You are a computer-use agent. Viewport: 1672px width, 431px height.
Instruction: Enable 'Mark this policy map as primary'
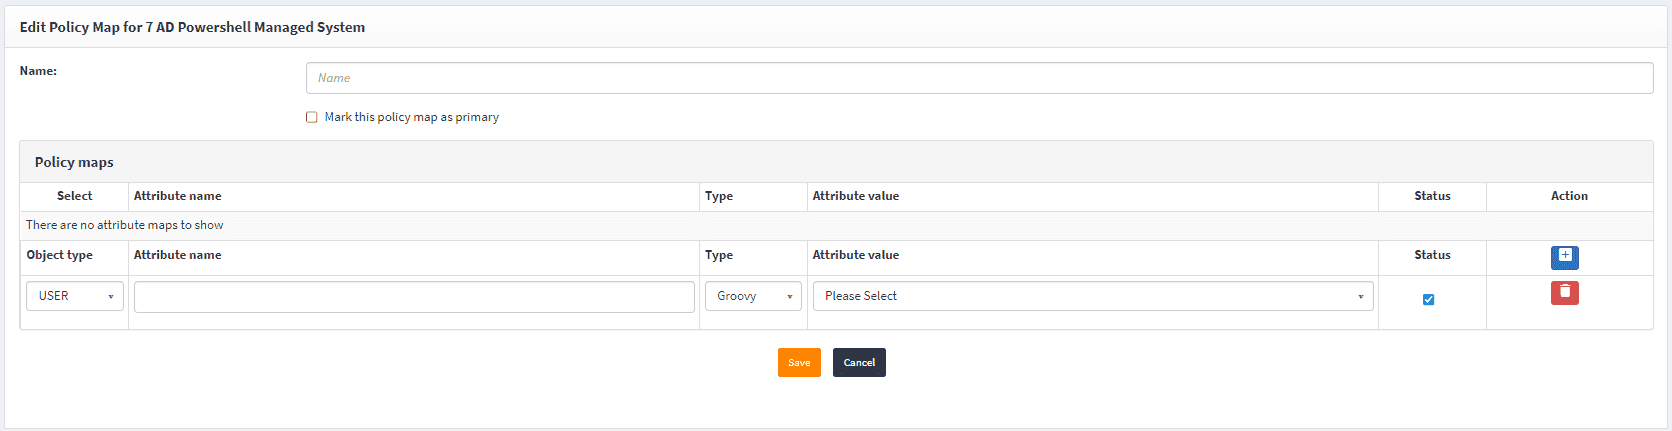(x=312, y=117)
